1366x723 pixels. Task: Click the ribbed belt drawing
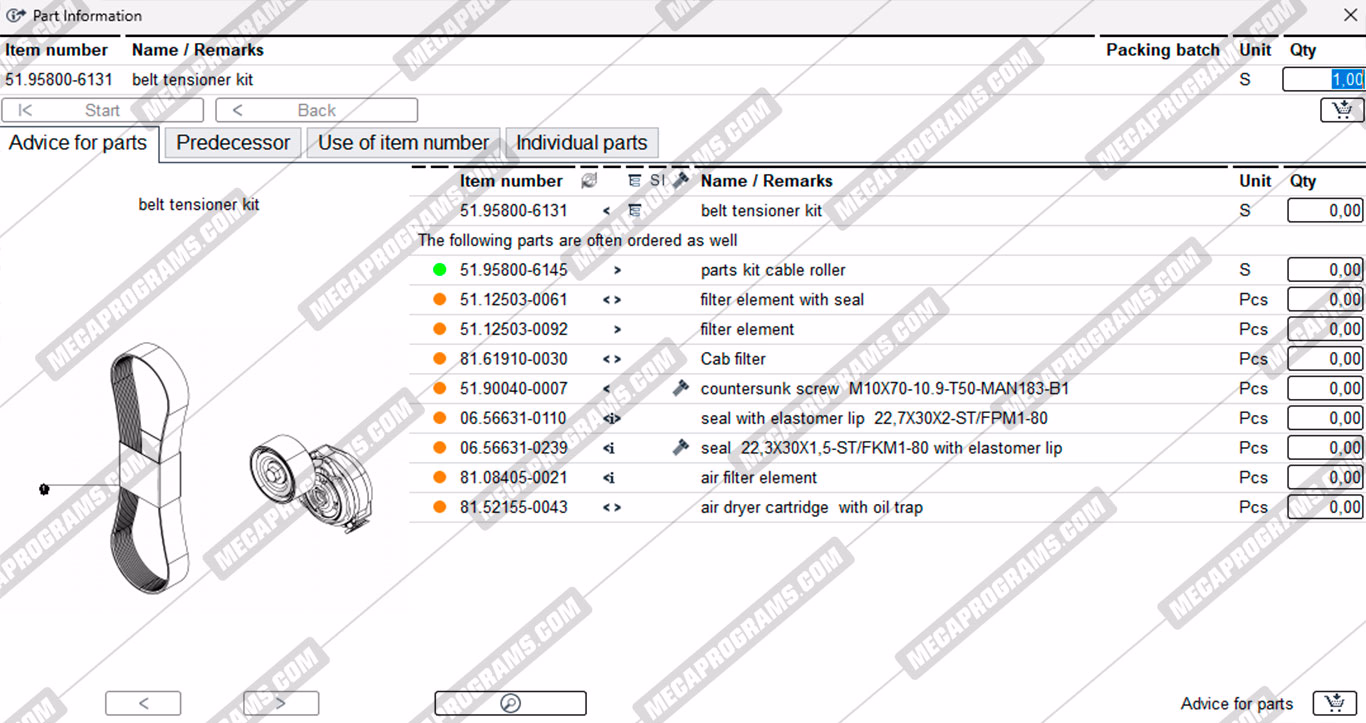[148, 467]
